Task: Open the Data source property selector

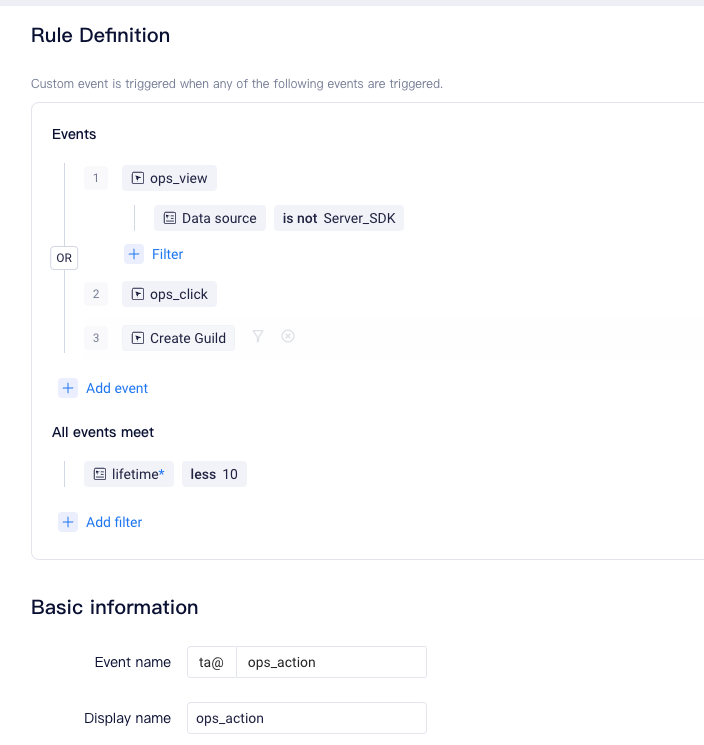Action: (x=210, y=218)
